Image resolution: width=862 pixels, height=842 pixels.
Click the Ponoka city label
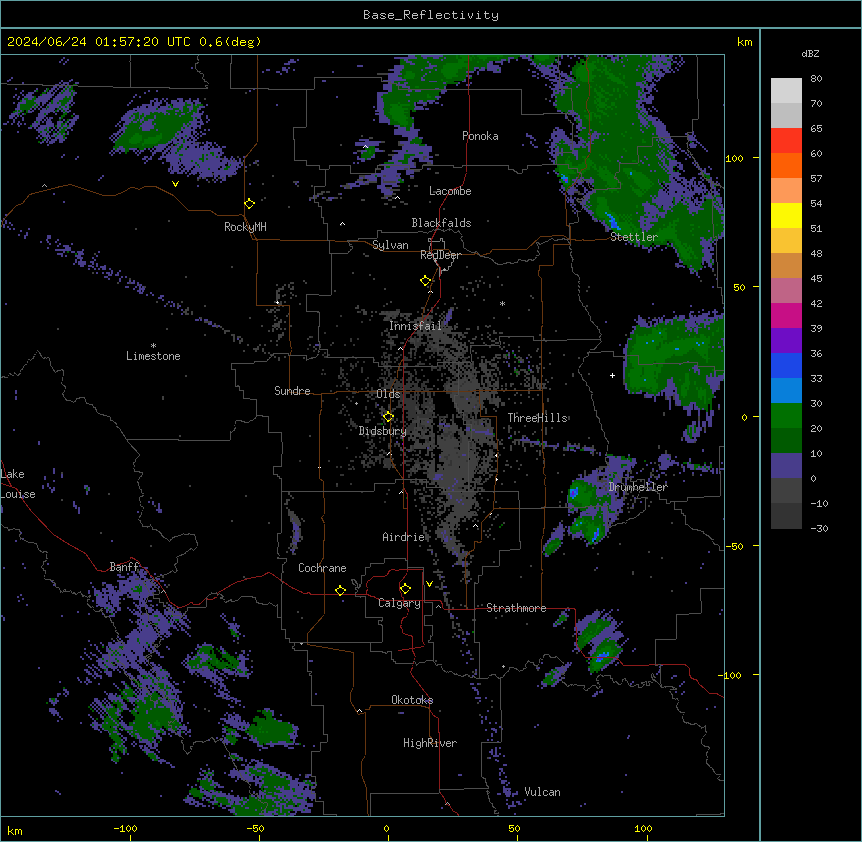tap(480, 136)
